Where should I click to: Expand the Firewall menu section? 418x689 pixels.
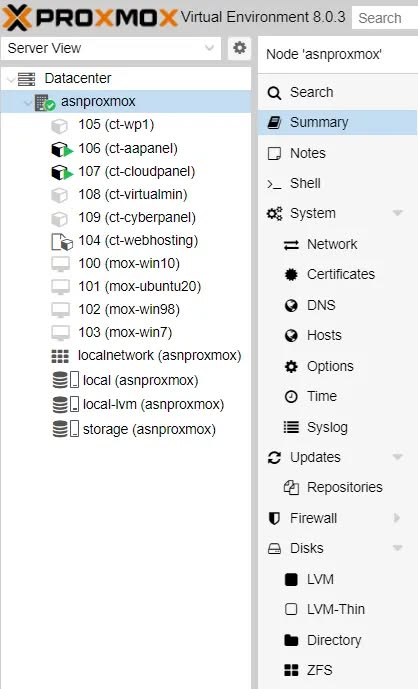tap(397, 518)
